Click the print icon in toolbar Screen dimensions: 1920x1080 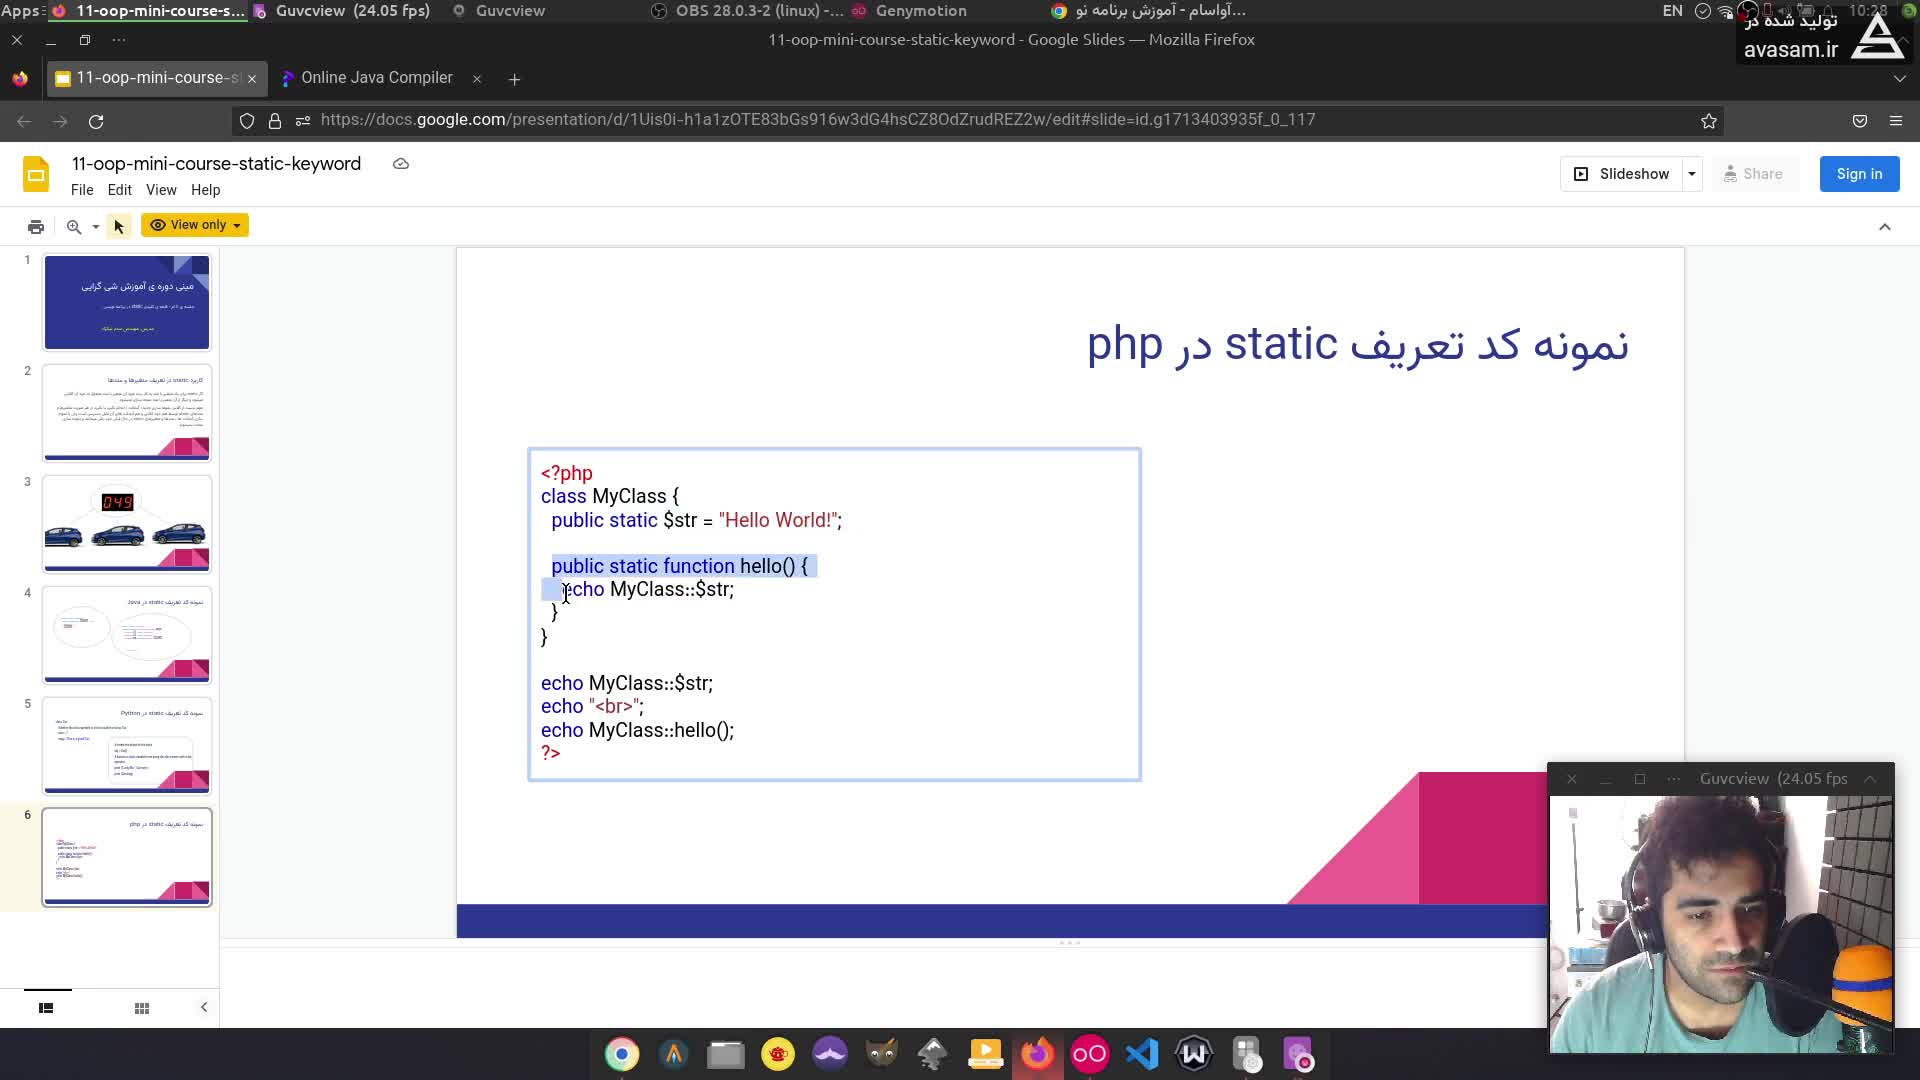[x=36, y=226]
